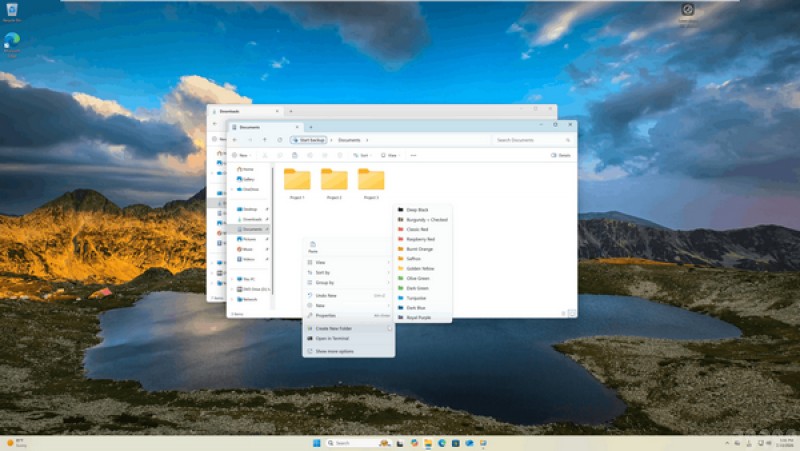Click the Start backup button
The image size is (800, 451).
coord(309,140)
